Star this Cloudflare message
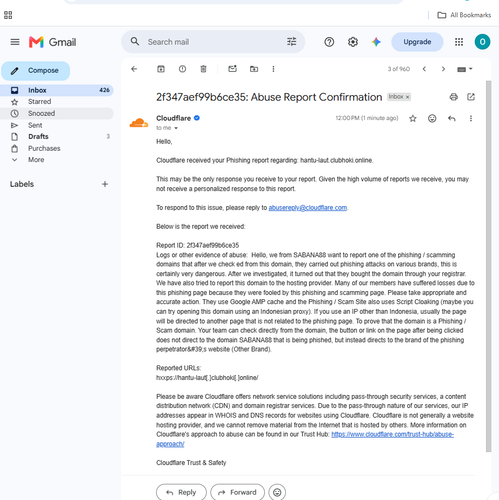This screenshot has width=499, height=500. [x=413, y=118]
